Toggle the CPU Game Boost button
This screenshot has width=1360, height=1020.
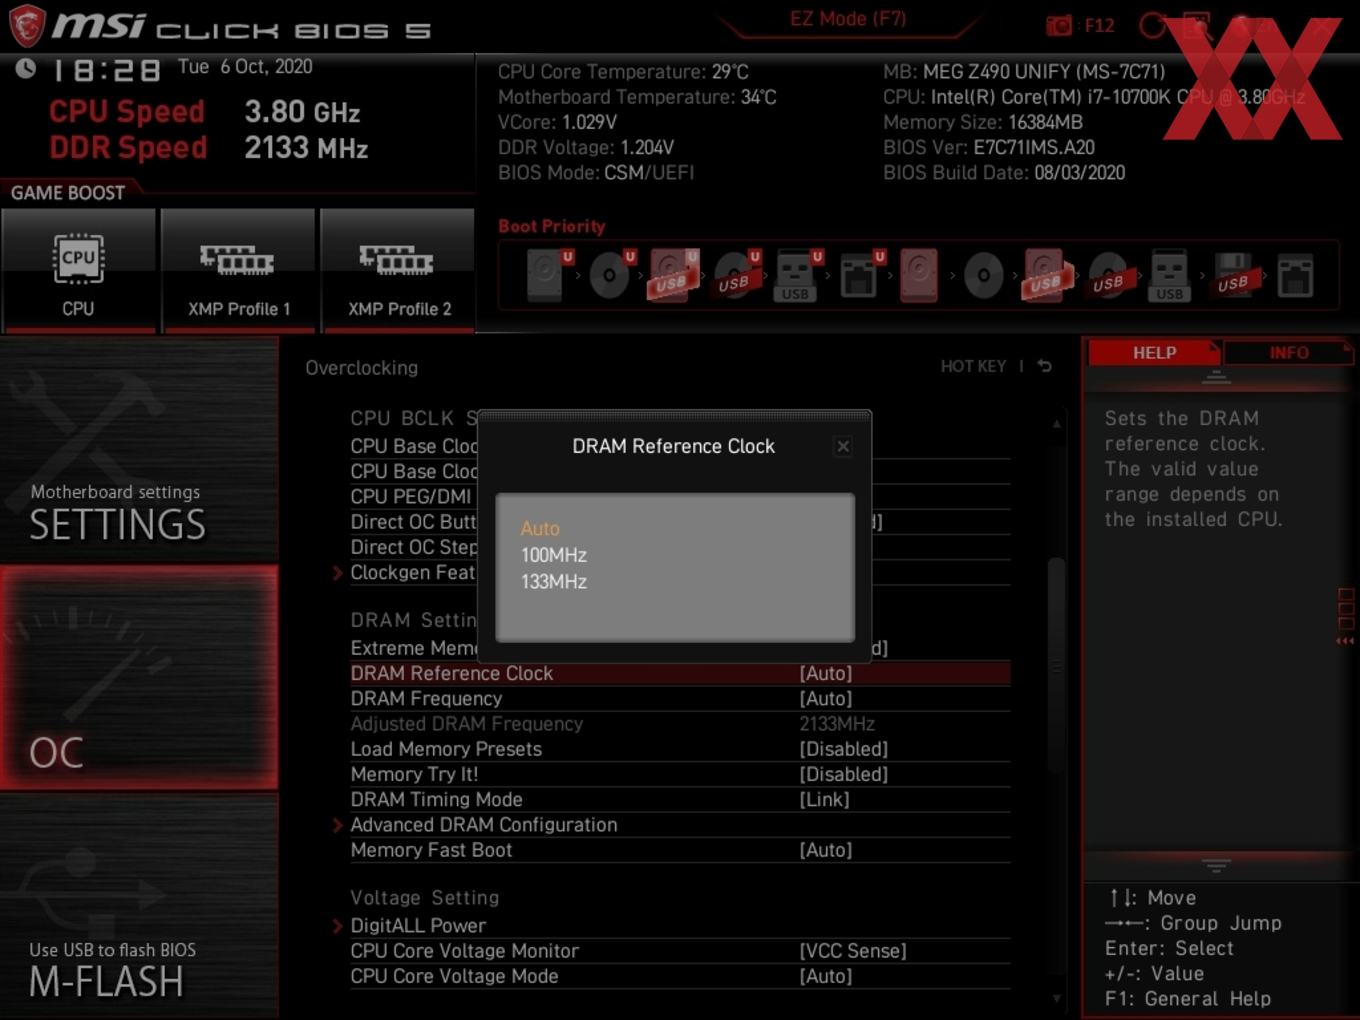[78, 270]
